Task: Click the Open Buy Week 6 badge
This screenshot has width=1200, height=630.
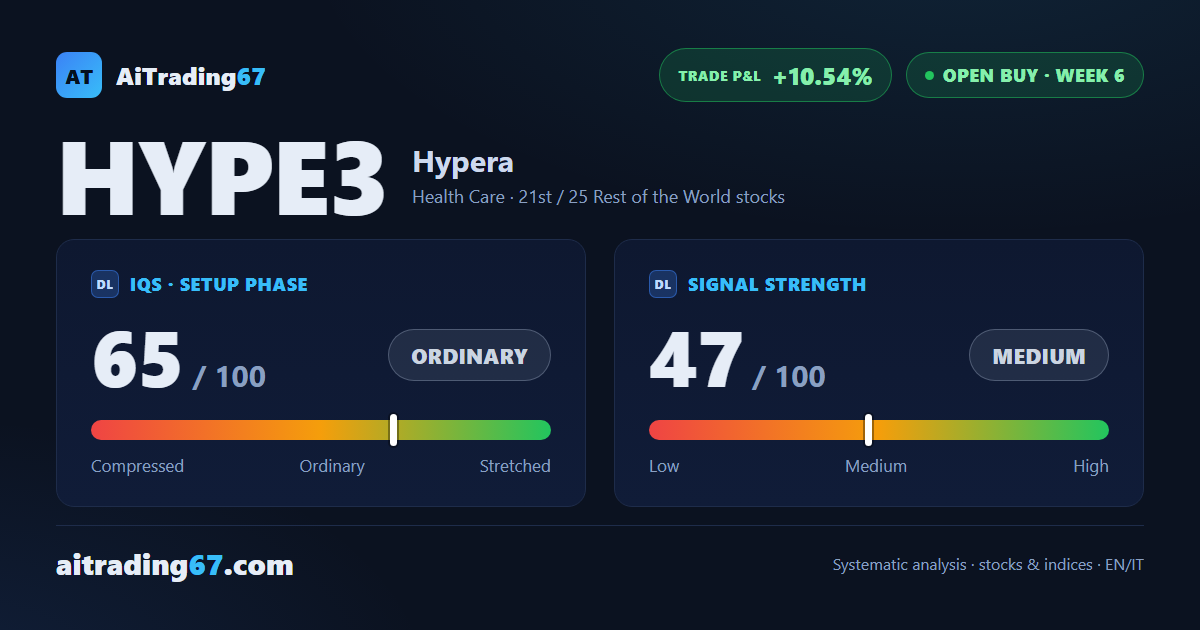Action: pyautogui.click(x=1024, y=75)
